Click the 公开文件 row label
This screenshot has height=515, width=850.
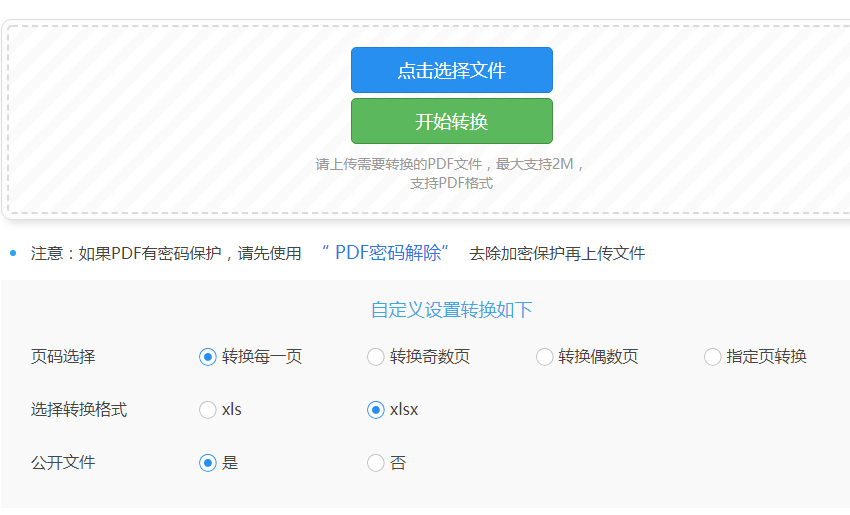63,462
